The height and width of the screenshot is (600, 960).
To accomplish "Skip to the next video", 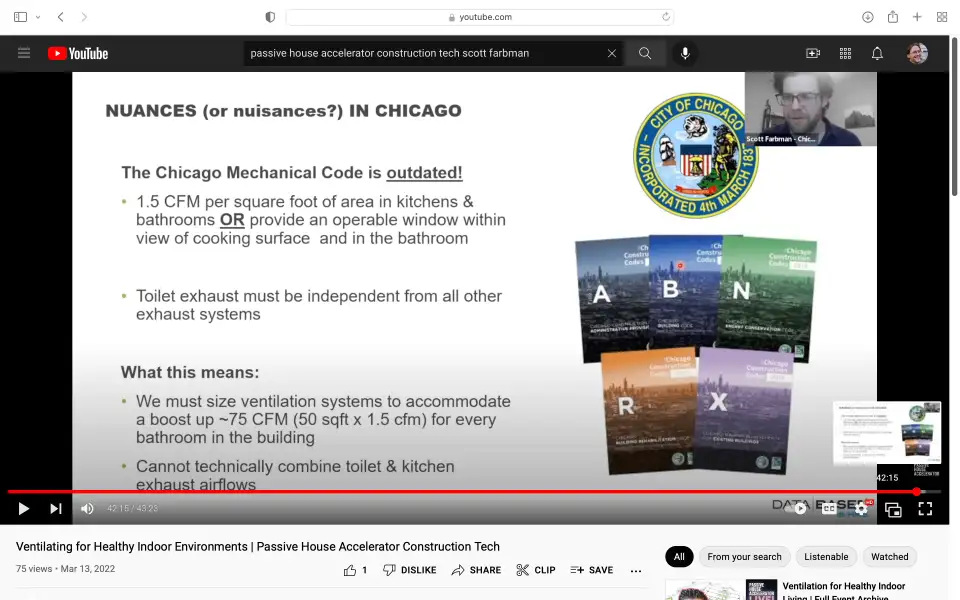I will point(56,509).
